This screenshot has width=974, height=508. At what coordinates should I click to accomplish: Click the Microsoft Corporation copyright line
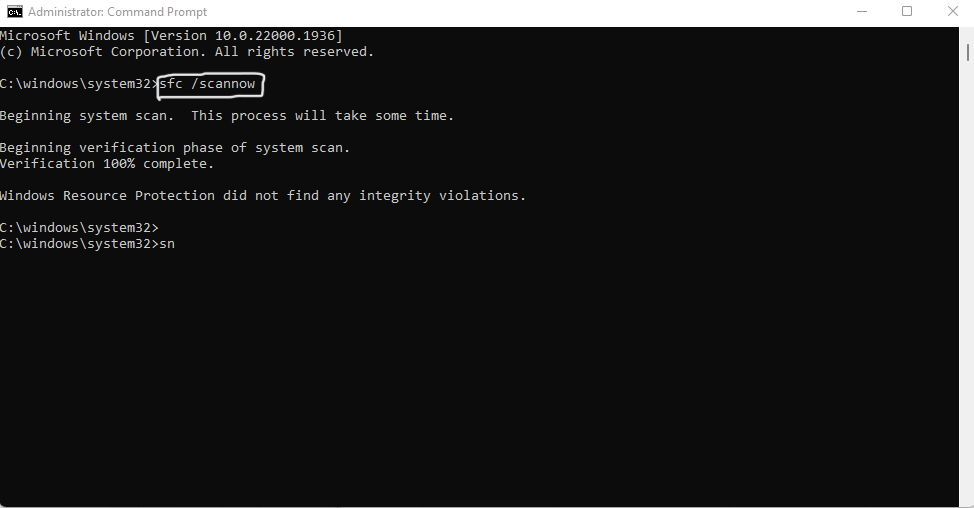coord(187,52)
